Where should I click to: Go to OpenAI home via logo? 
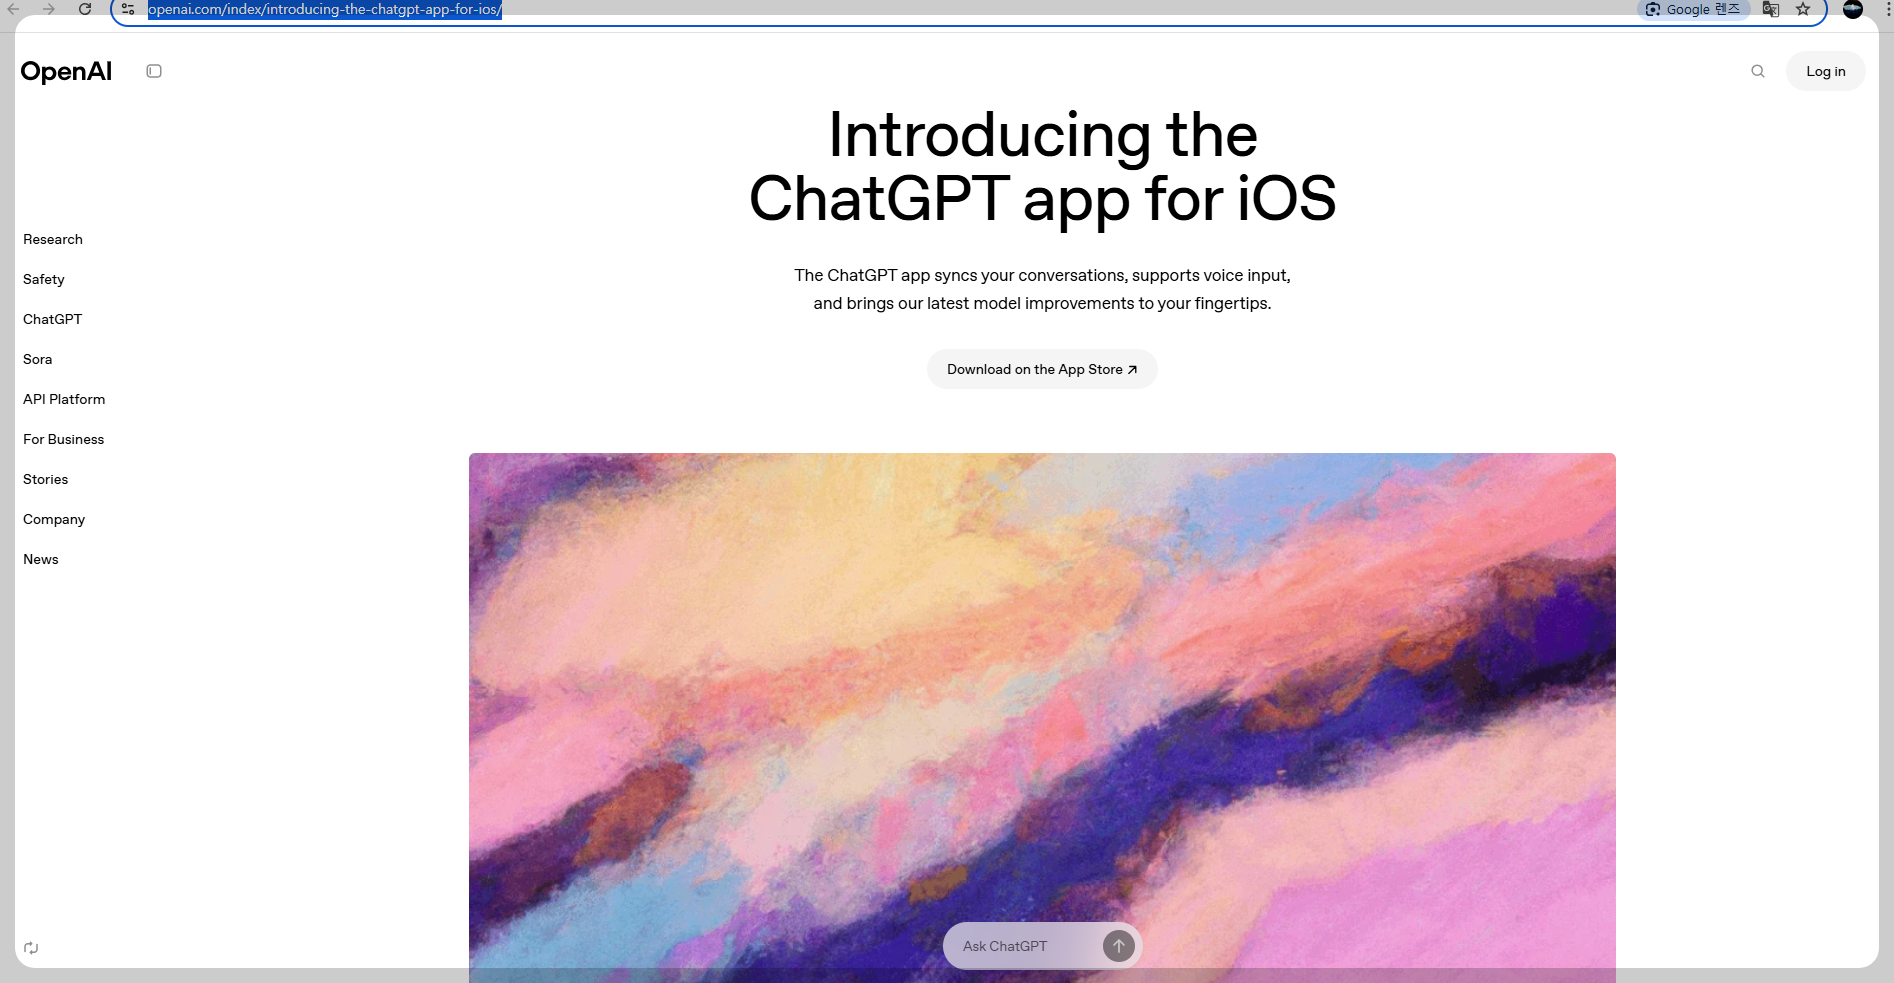[x=66, y=71]
